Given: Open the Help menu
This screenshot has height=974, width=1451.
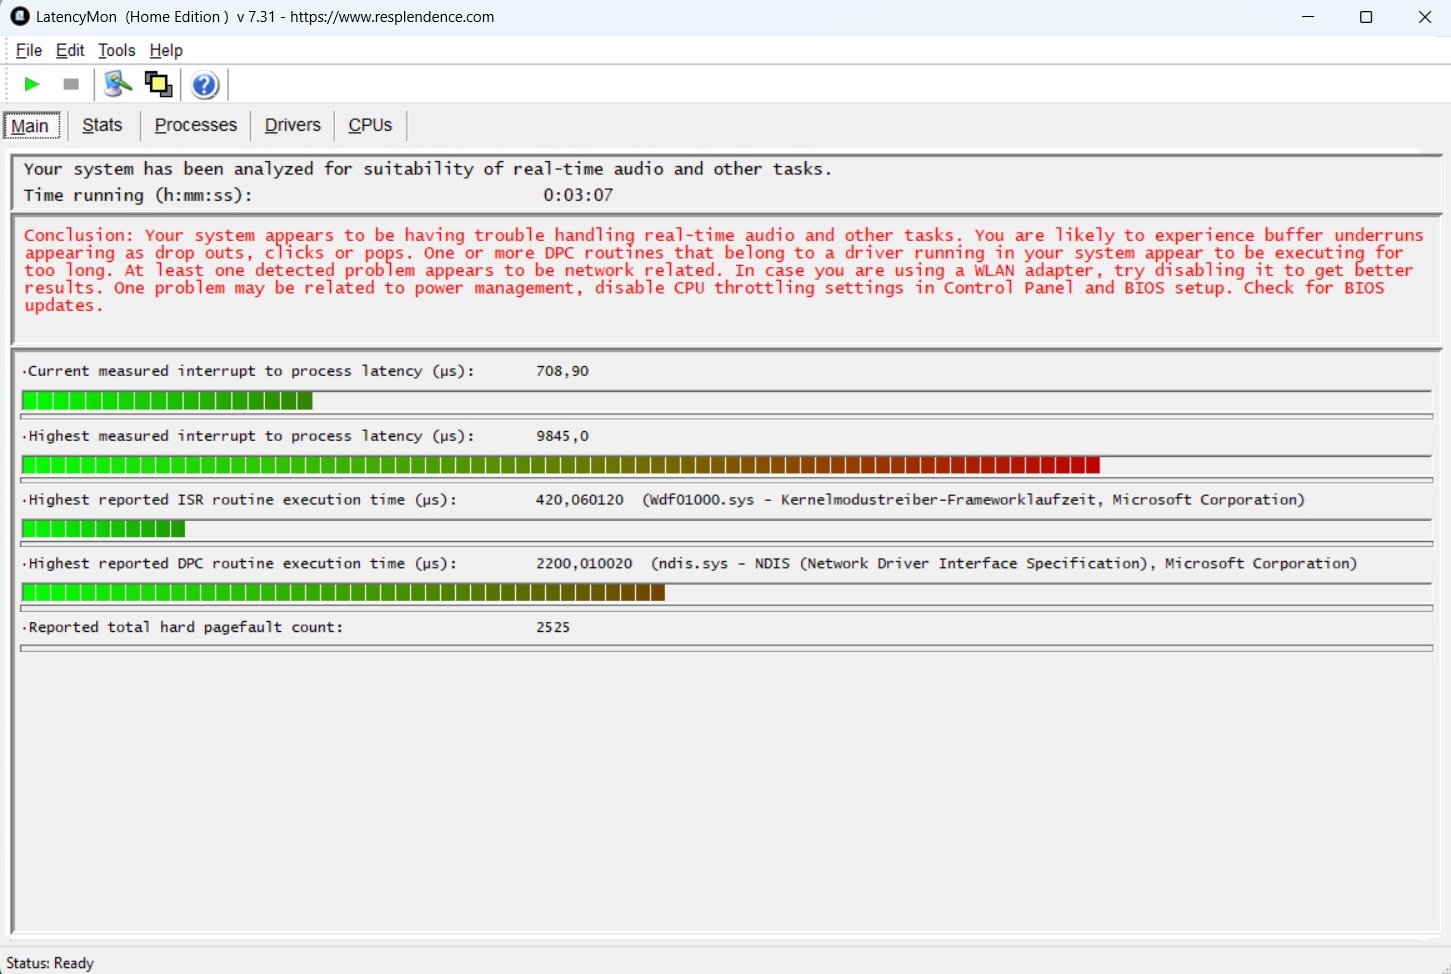Looking at the screenshot, I should pyautogui.click(x=166, y=51).
